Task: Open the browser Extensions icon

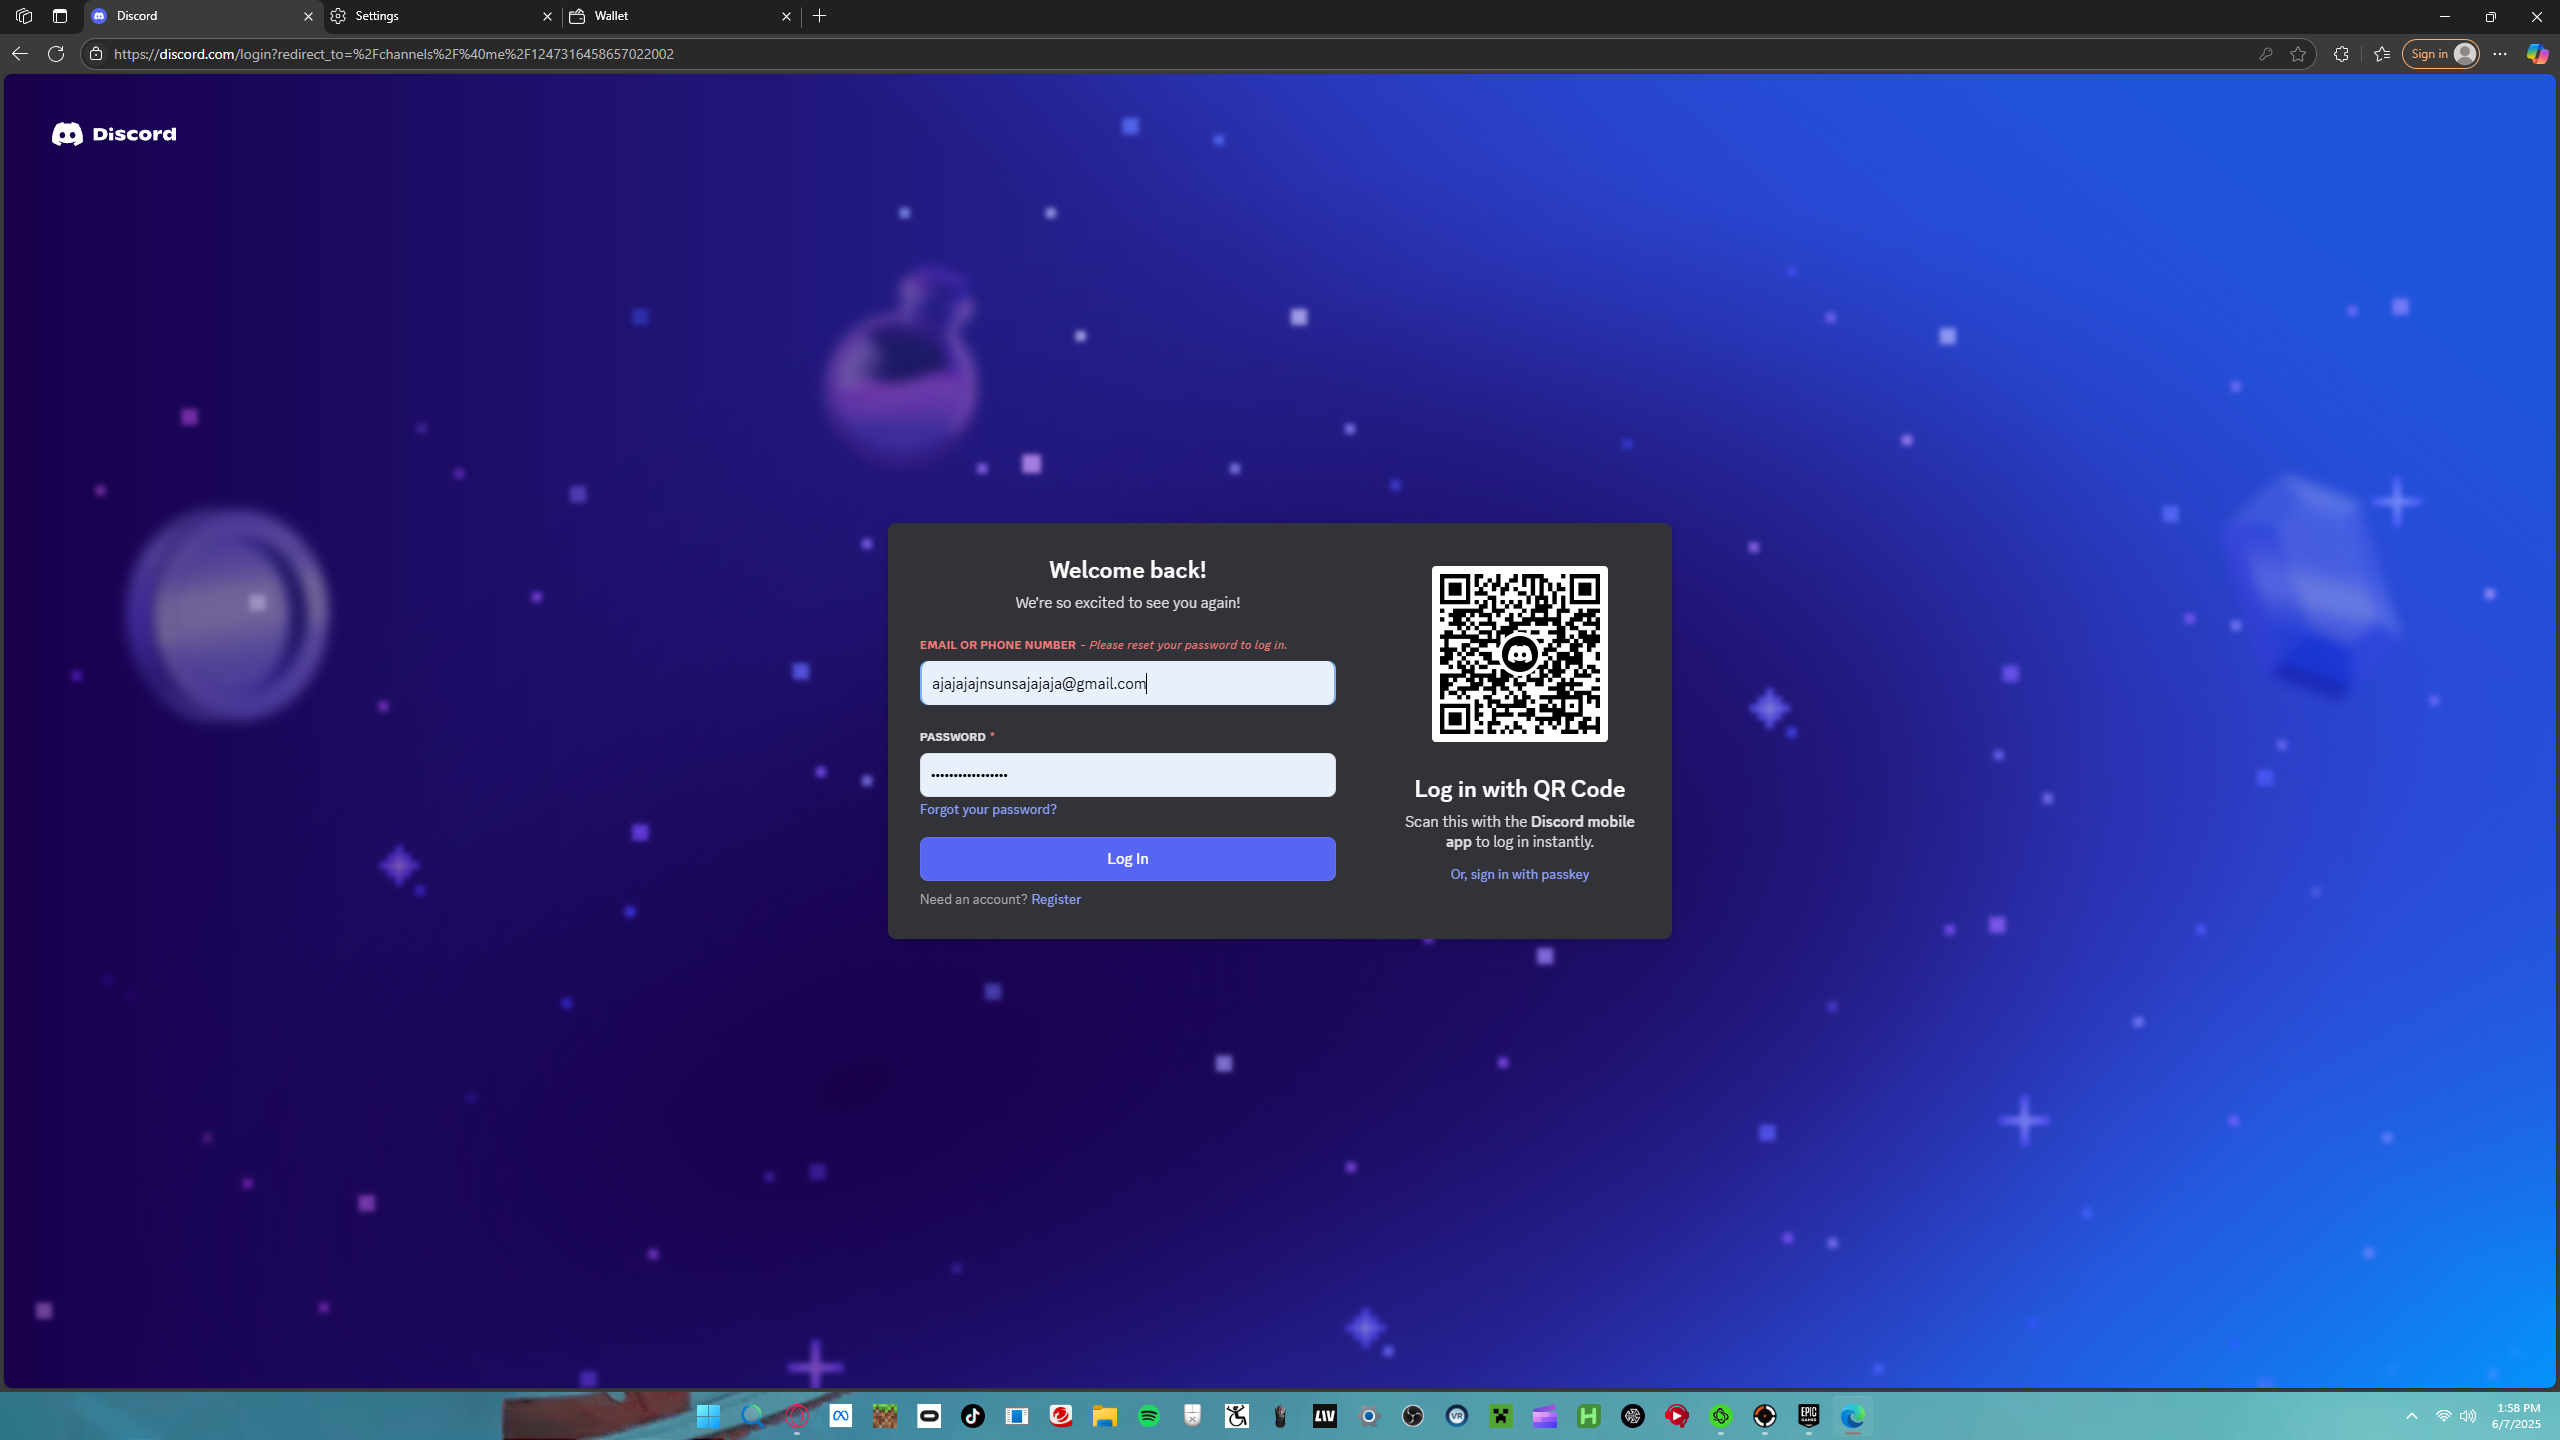Action: 2341,54
